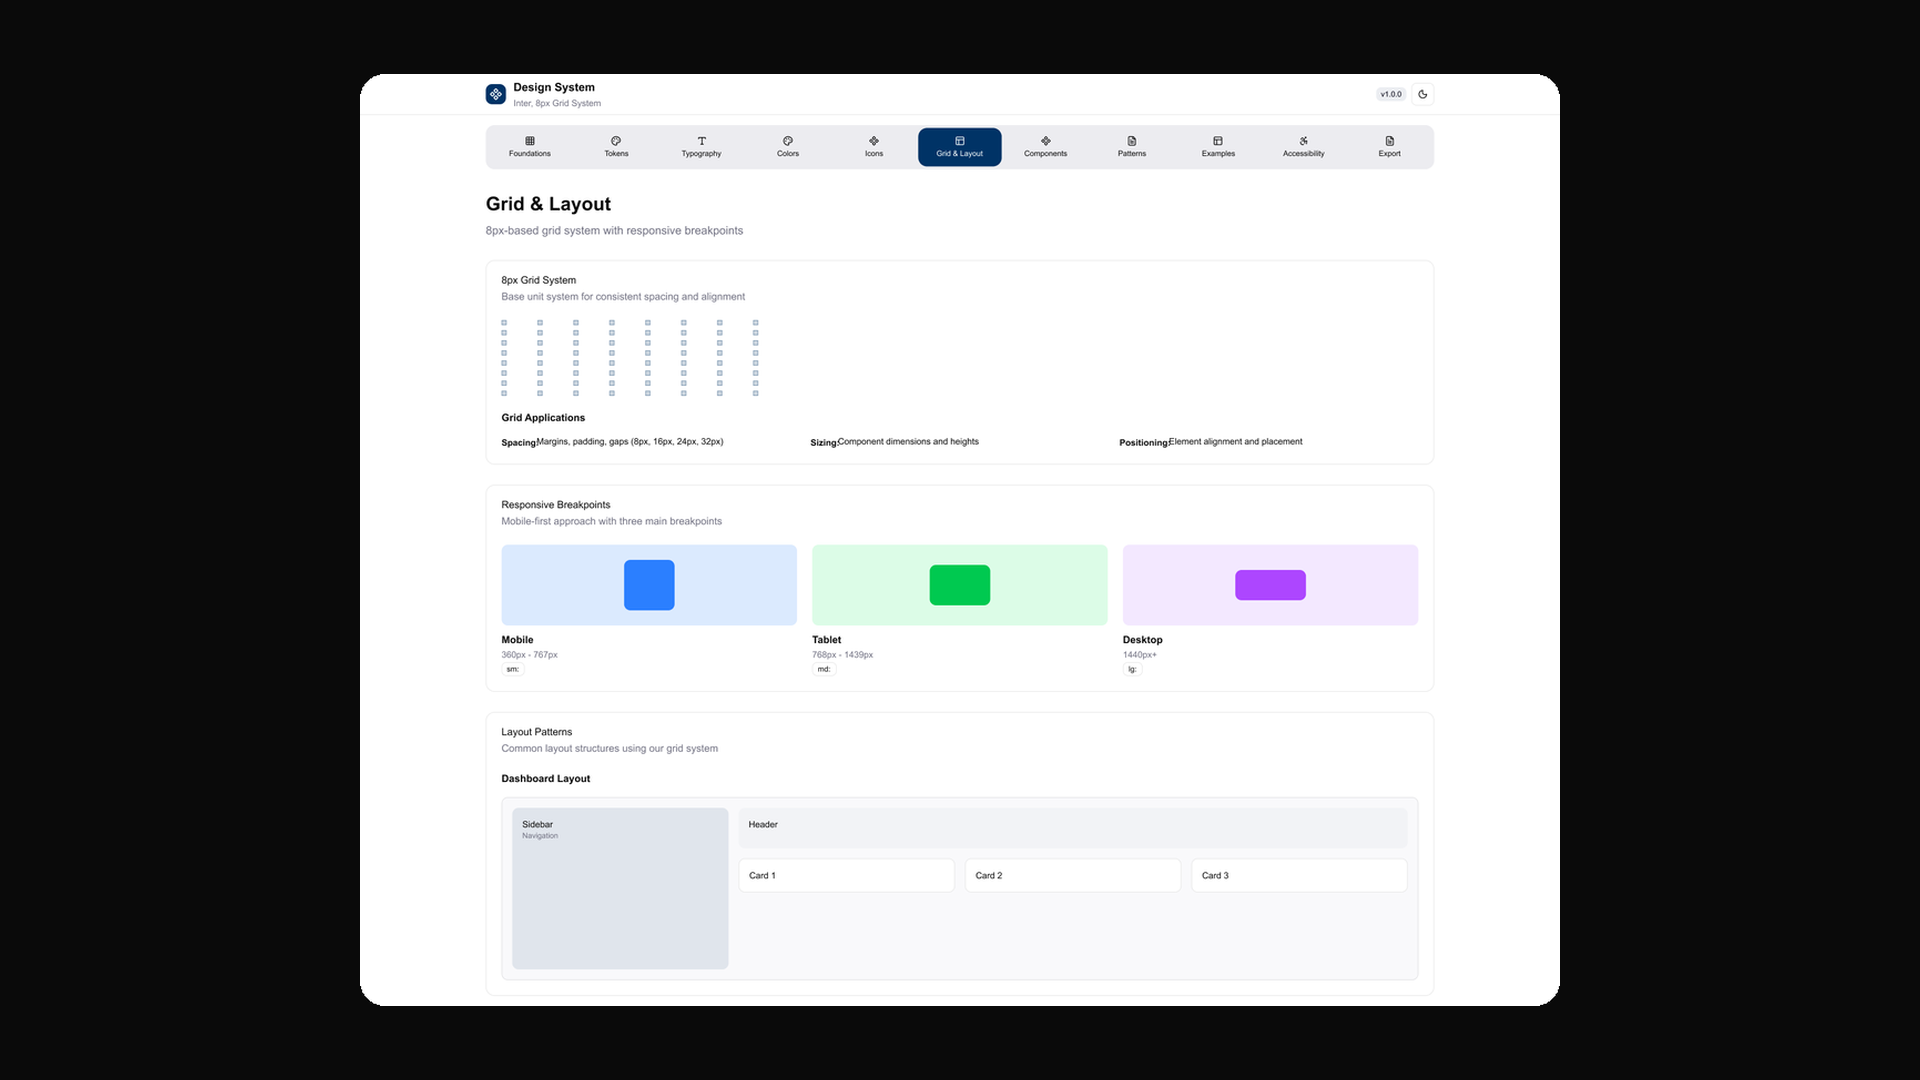1920x1080 pixels.
Task: Click the sm: breakpoint badge
Action: pyautogui.click(x=513, y=669)
